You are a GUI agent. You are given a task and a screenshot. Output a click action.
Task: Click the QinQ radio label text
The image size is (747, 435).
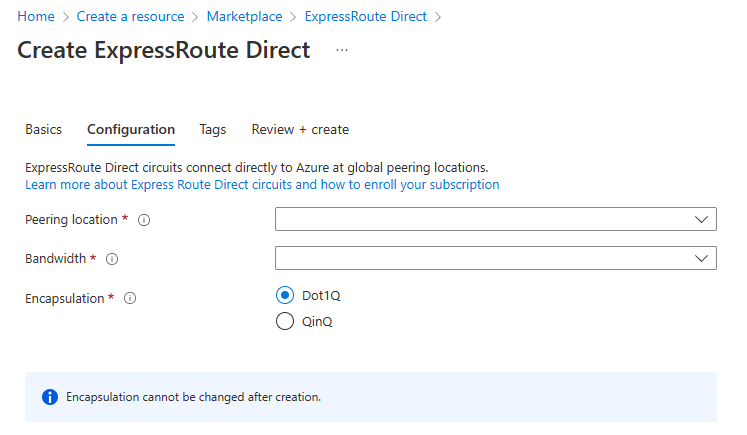(315, 322)
